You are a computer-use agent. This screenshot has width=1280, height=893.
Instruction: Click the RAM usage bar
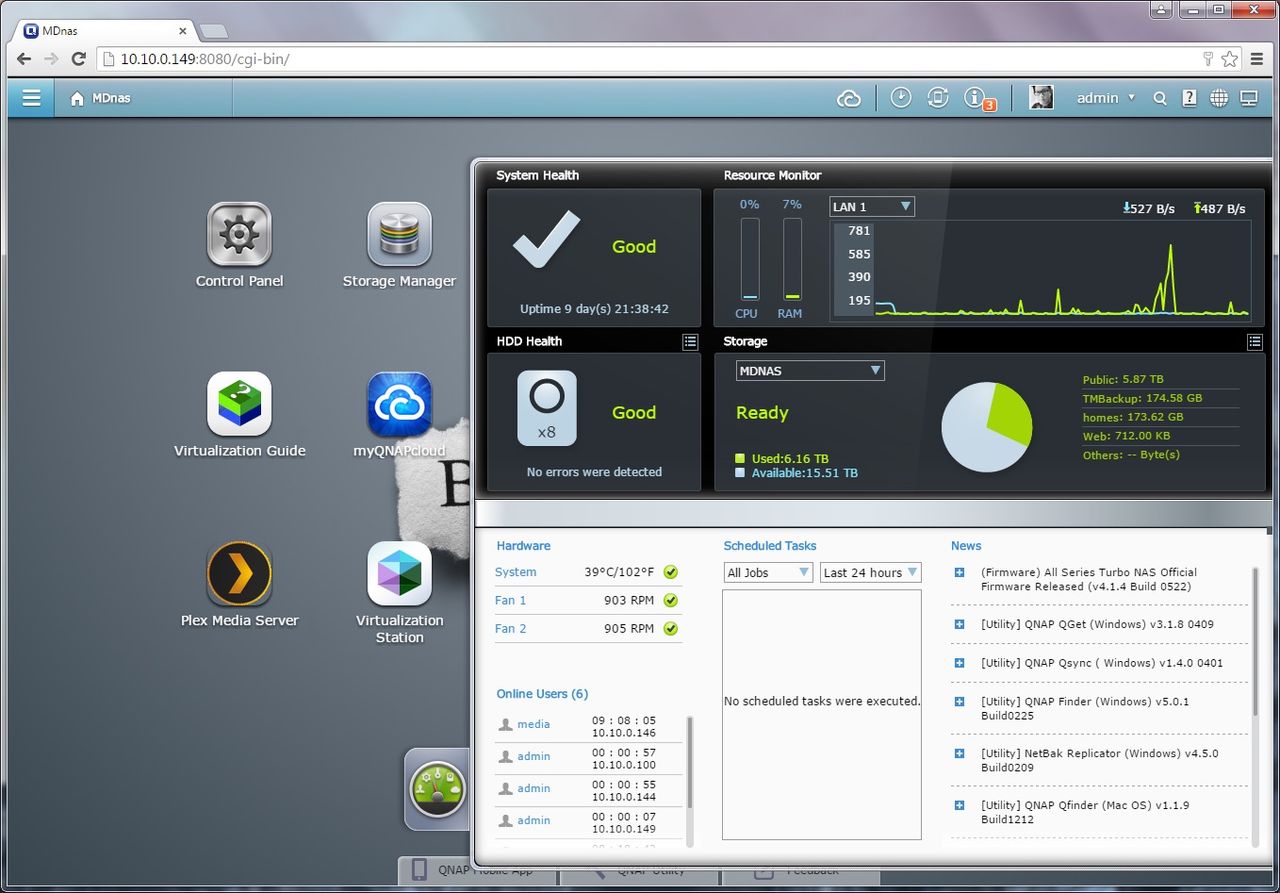(791, 259)
